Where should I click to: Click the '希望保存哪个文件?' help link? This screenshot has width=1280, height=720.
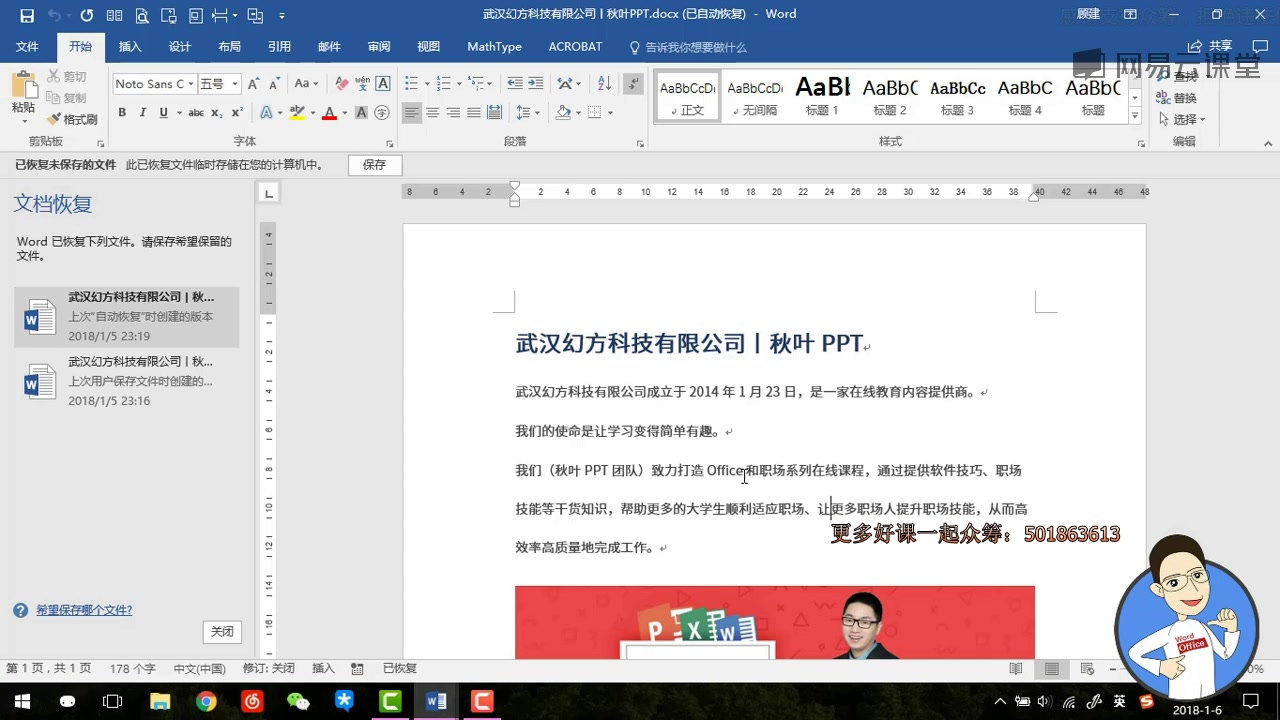click(84, 610)
